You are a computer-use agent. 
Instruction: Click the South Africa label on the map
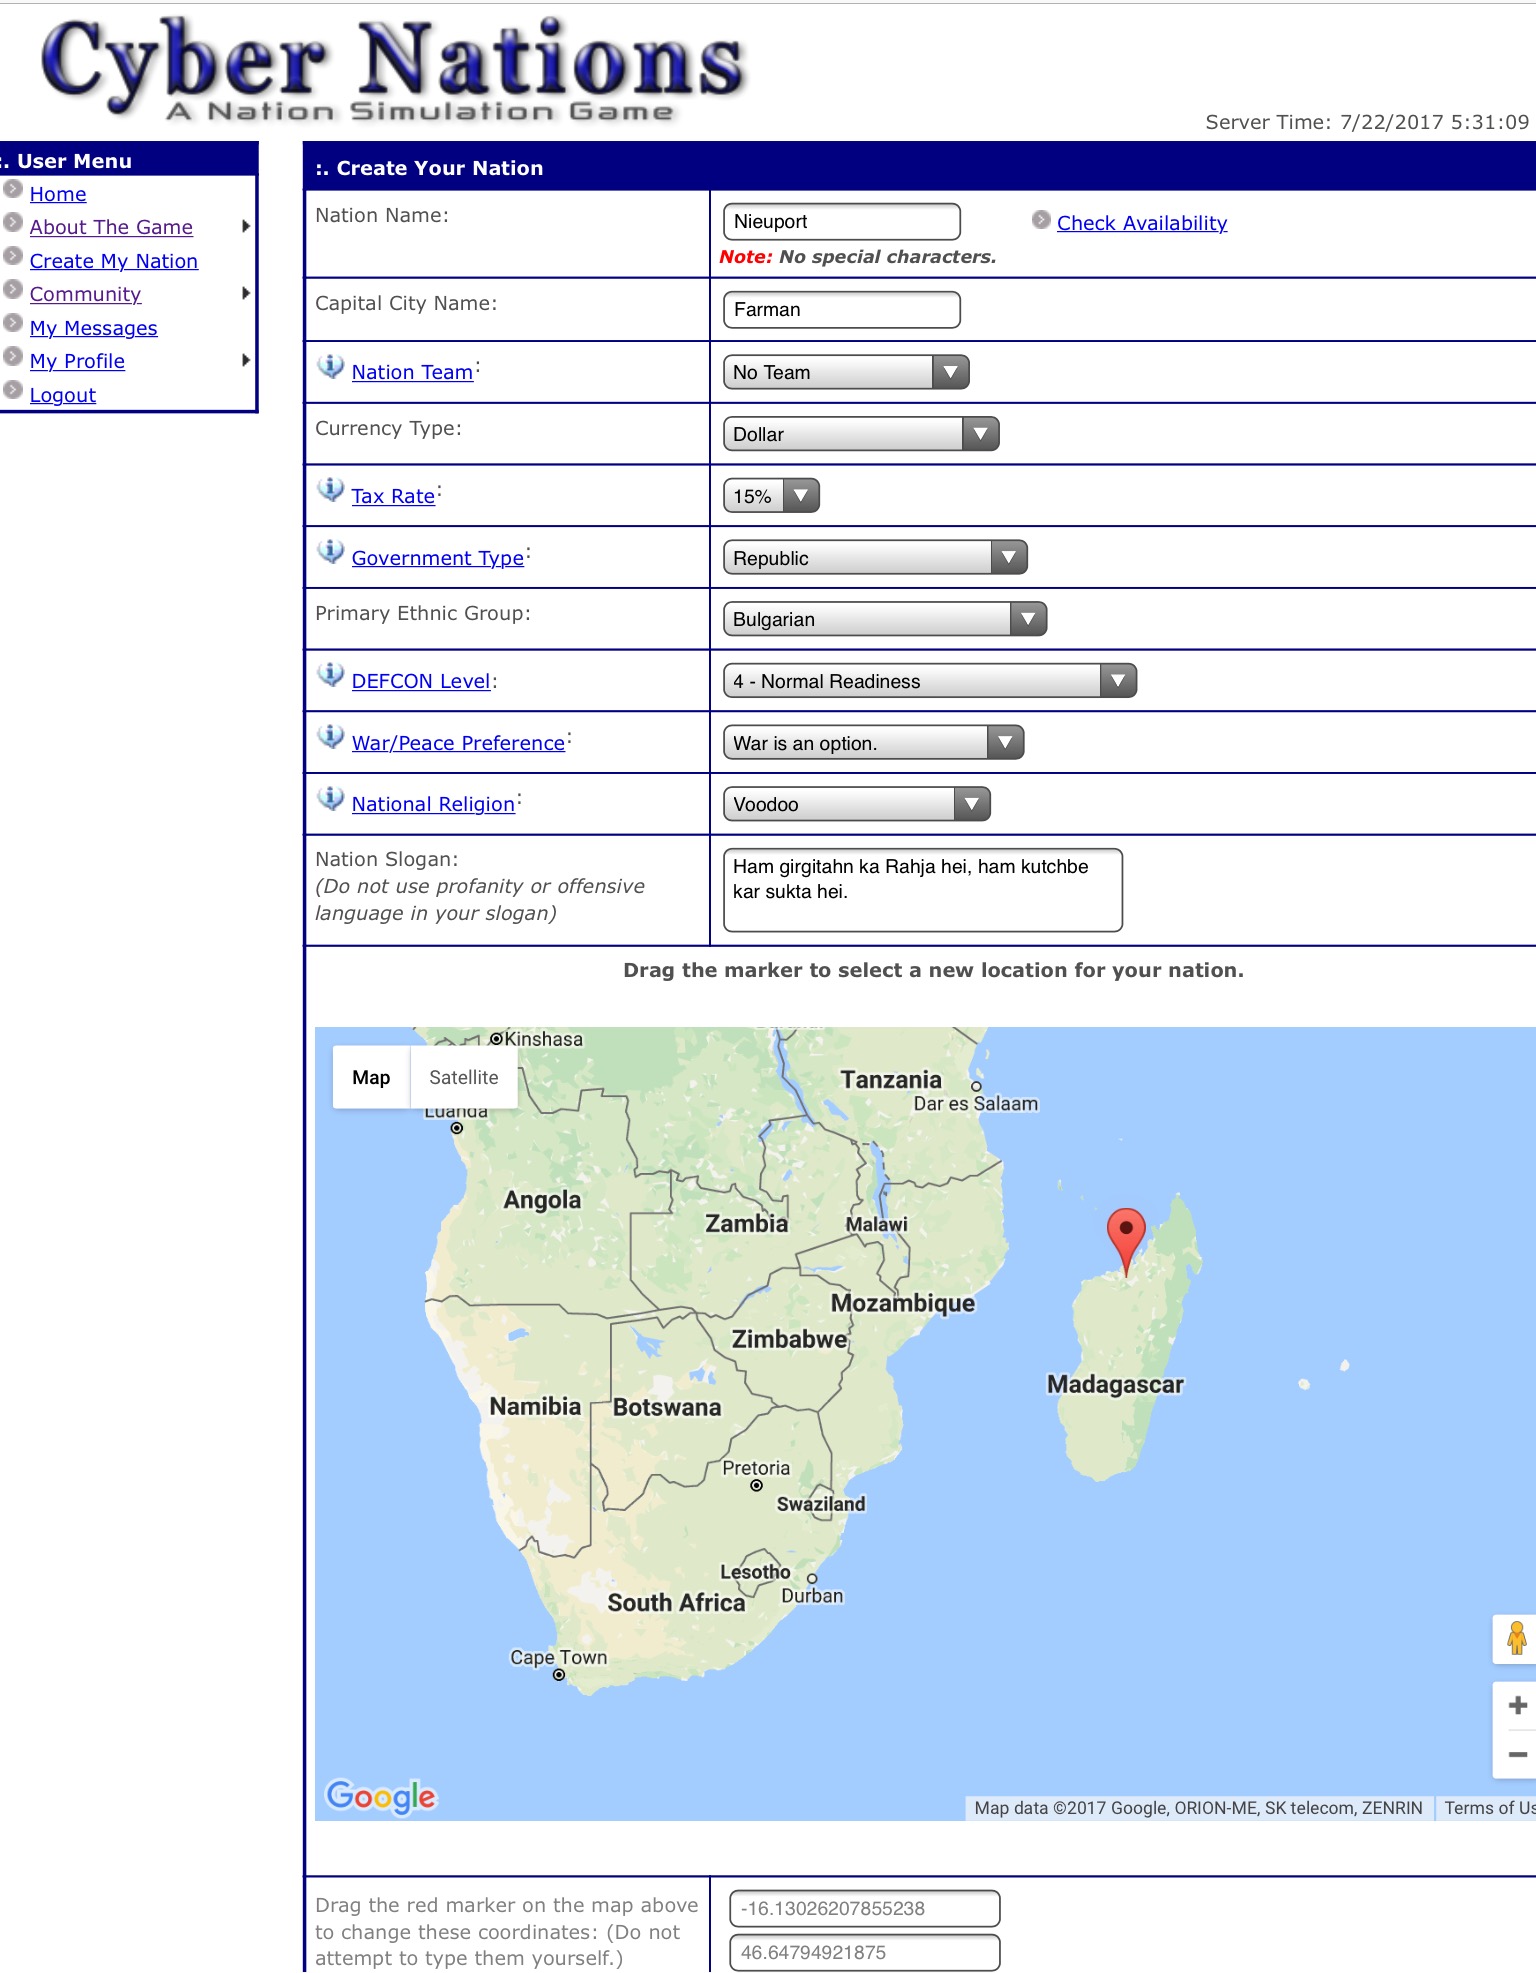click(x=676, y=1603)
